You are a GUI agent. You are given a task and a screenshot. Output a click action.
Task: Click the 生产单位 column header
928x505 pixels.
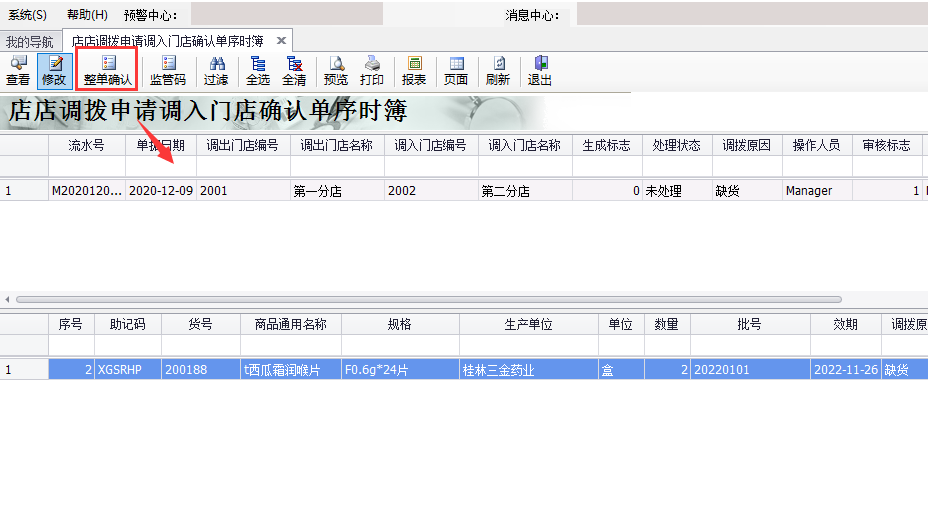tap(529, 324)
